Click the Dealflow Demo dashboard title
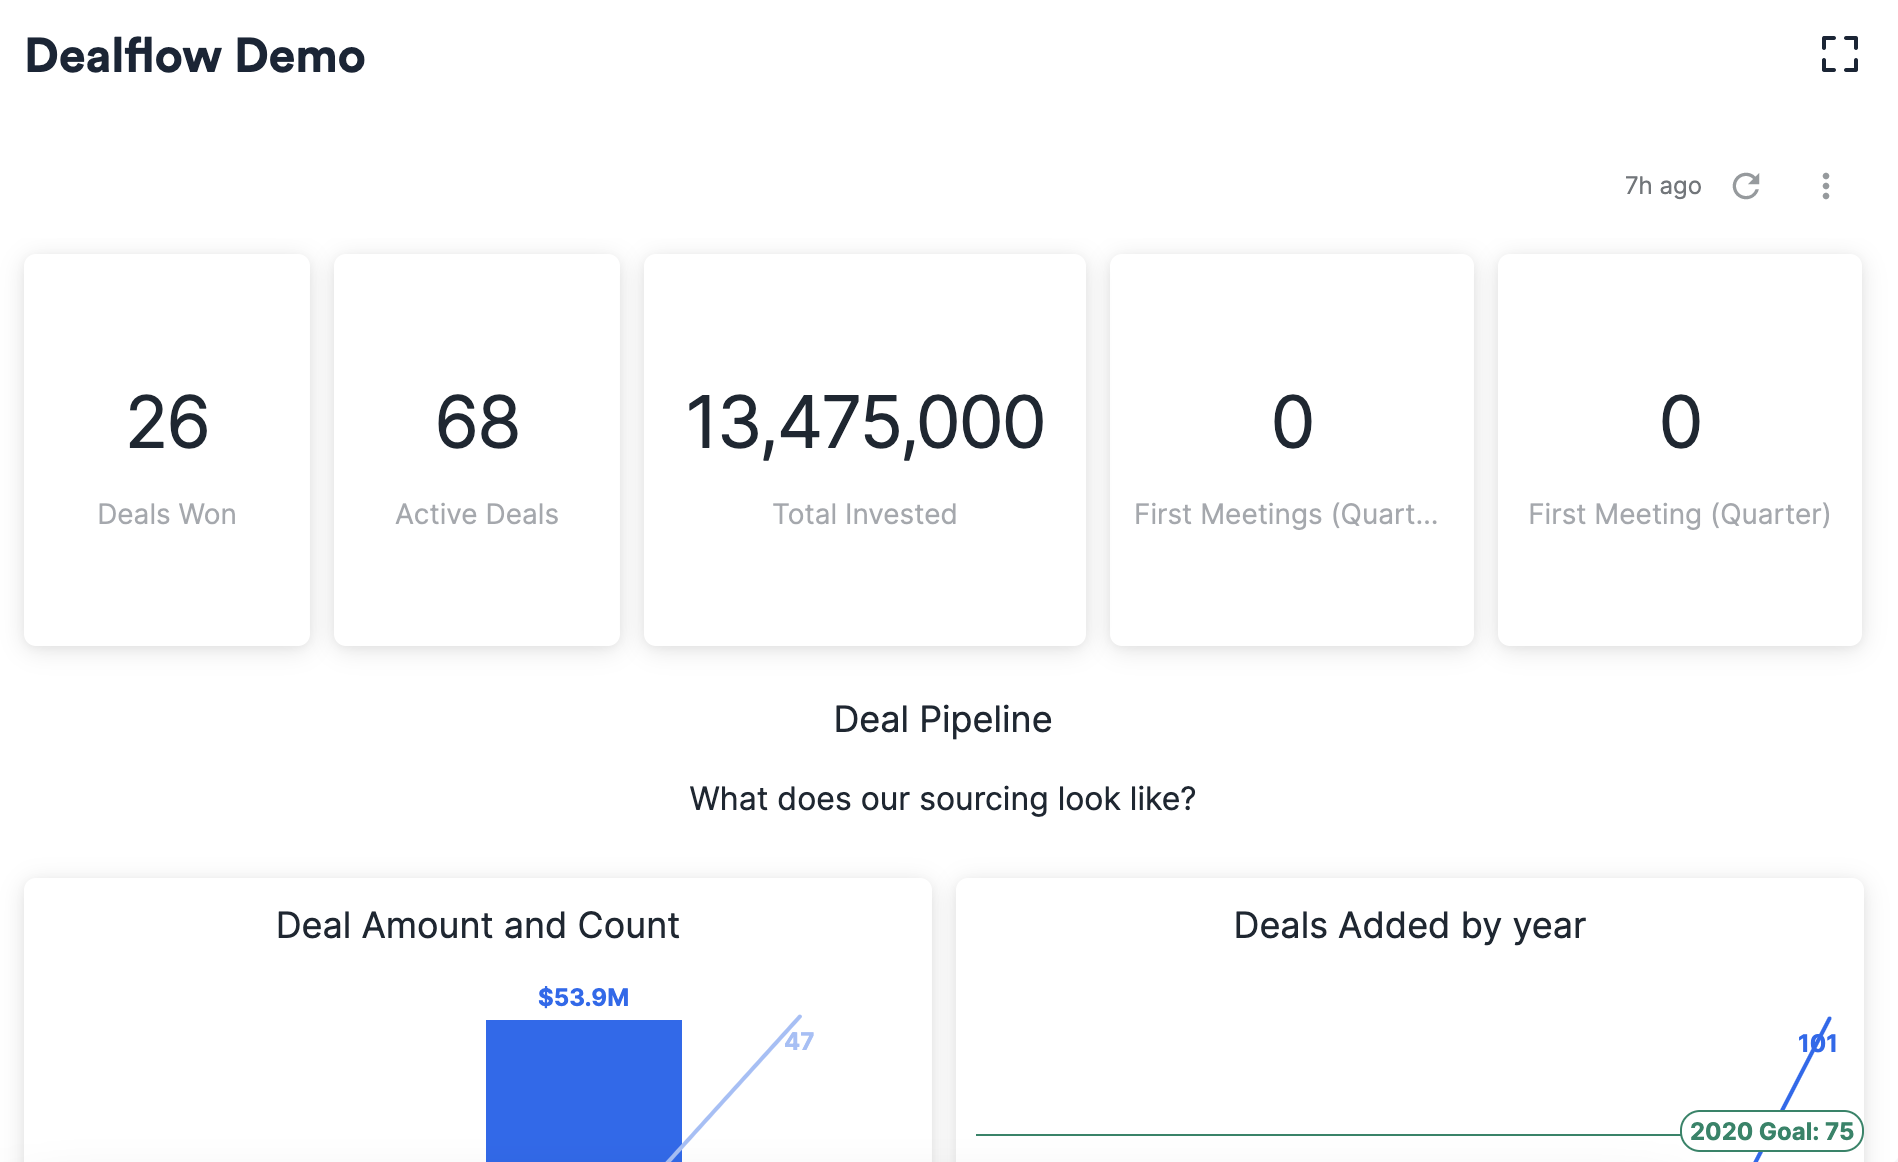Viewport: 1898px width, 1162px height. [196, 56]
